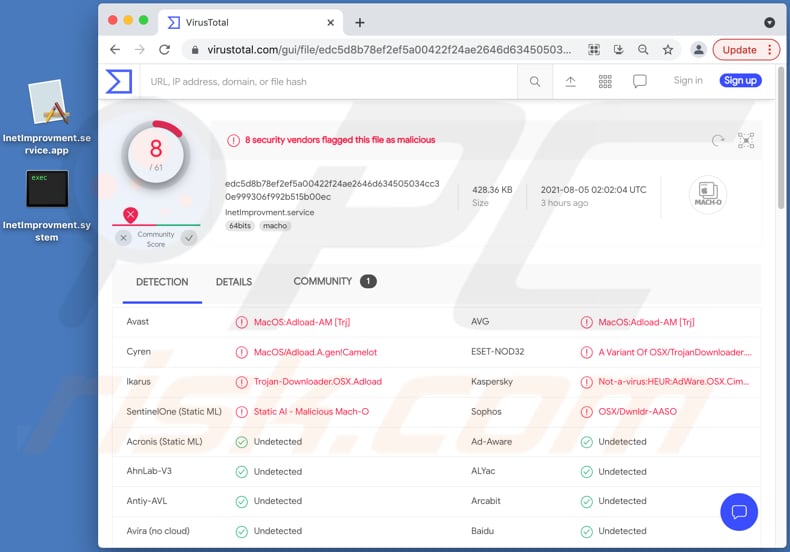Screen dimensions: 790x552
Task: Open the QR/grid icon in address bar
Action: [594, 49]
